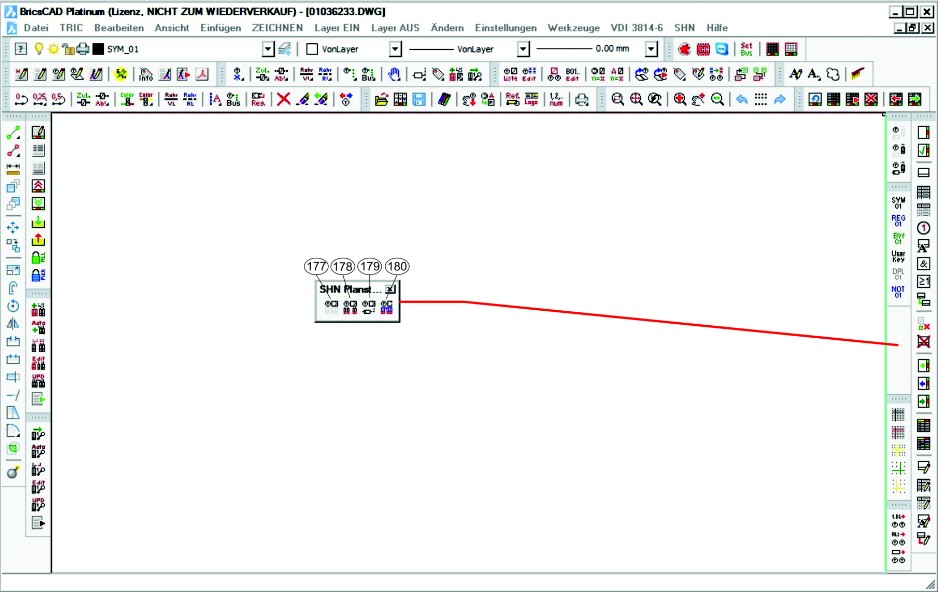Click the SYM 01 icon in right toolbar
The image size is (938, 592).
(x=898, y=203)
